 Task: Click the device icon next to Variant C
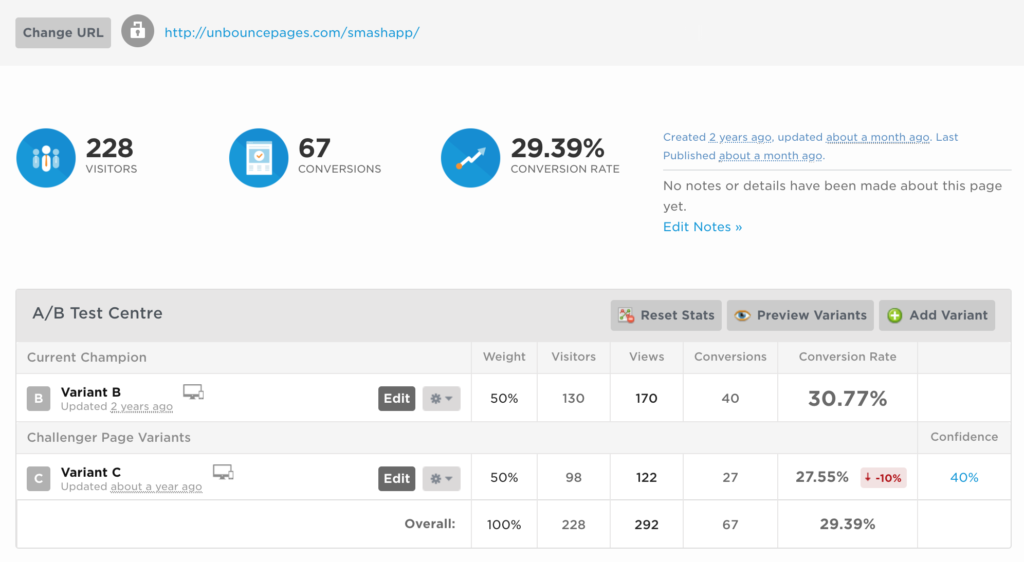pos(223,472)
